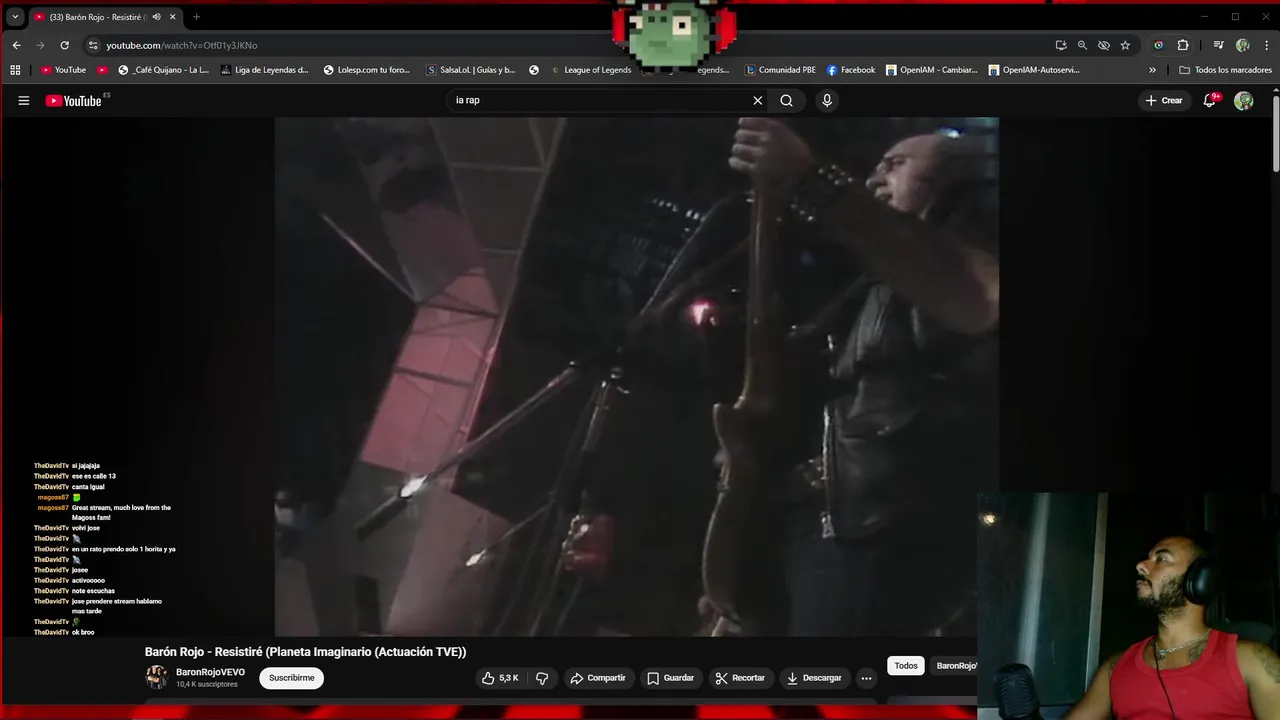
Task: Click the Descargar download button
Action: click(x=815, y=678)
